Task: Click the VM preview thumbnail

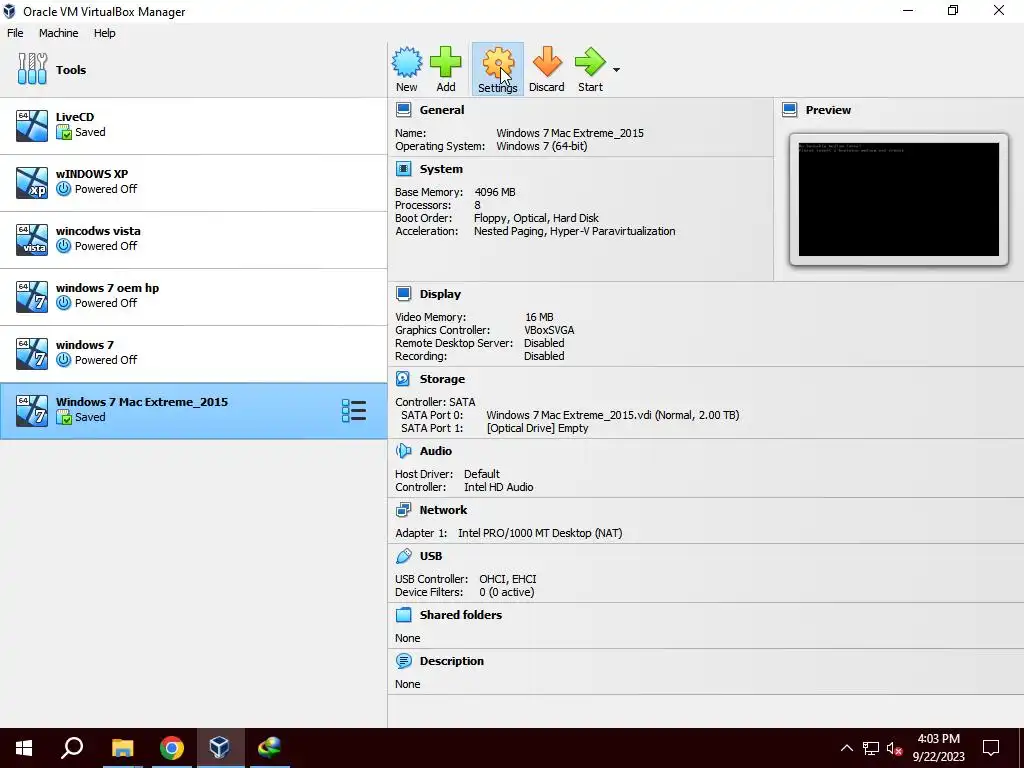Action: pos(899,199)
